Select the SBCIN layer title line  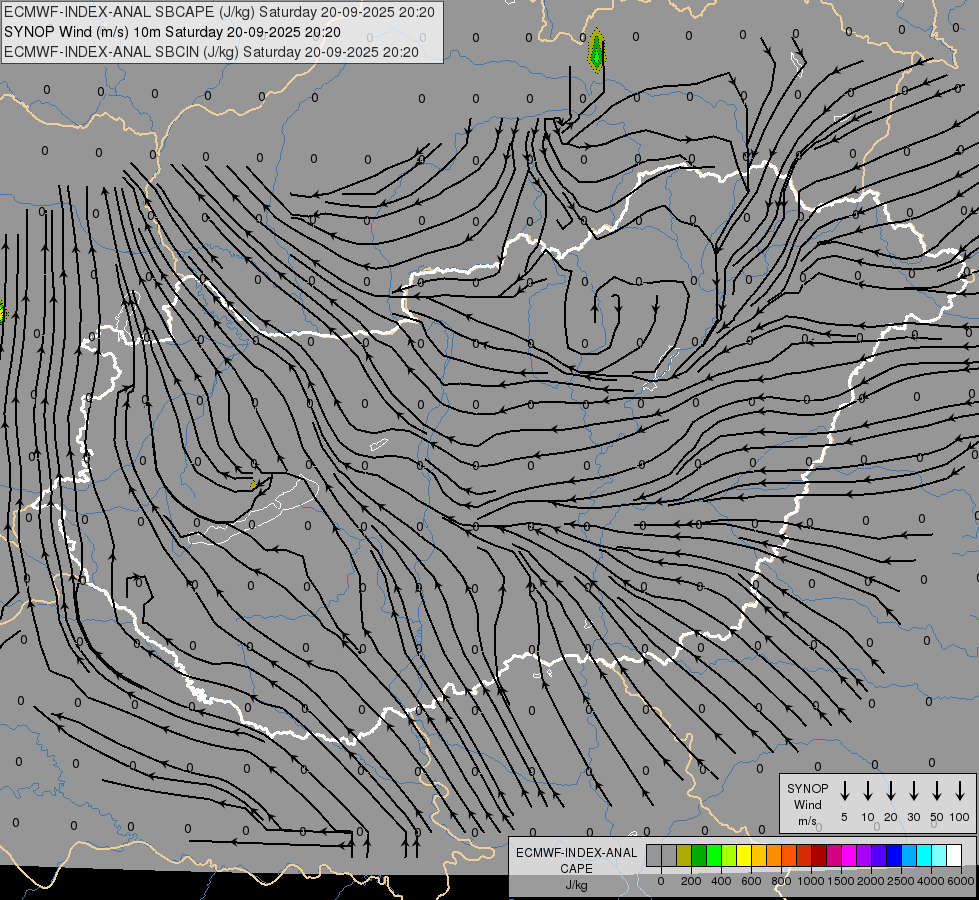pyautogui.click(x=211, y=51)
